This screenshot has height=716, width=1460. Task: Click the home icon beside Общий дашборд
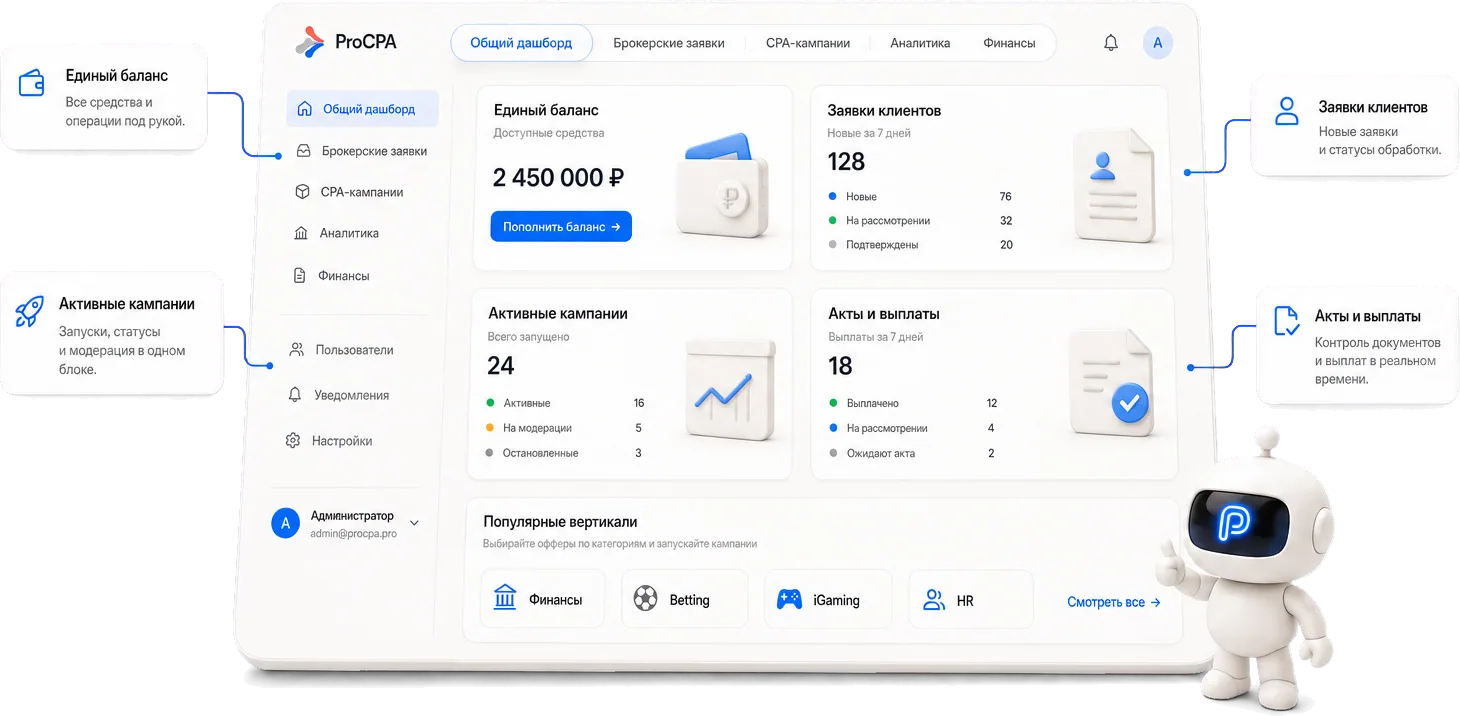305,109
